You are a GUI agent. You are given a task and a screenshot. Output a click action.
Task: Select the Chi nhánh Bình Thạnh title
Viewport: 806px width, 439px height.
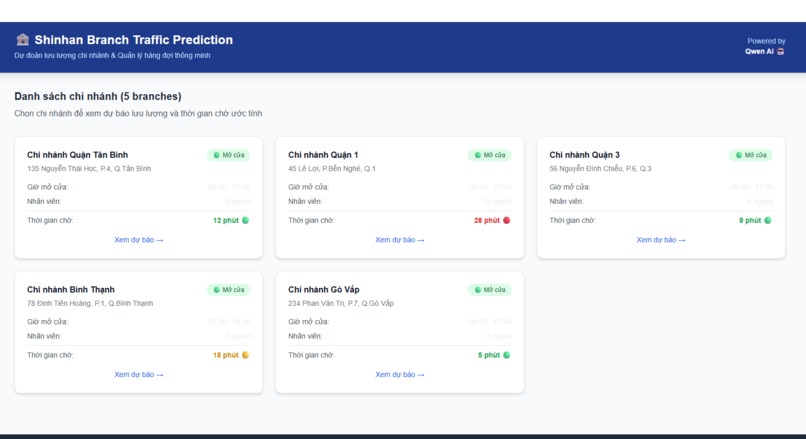pos(71,289)
